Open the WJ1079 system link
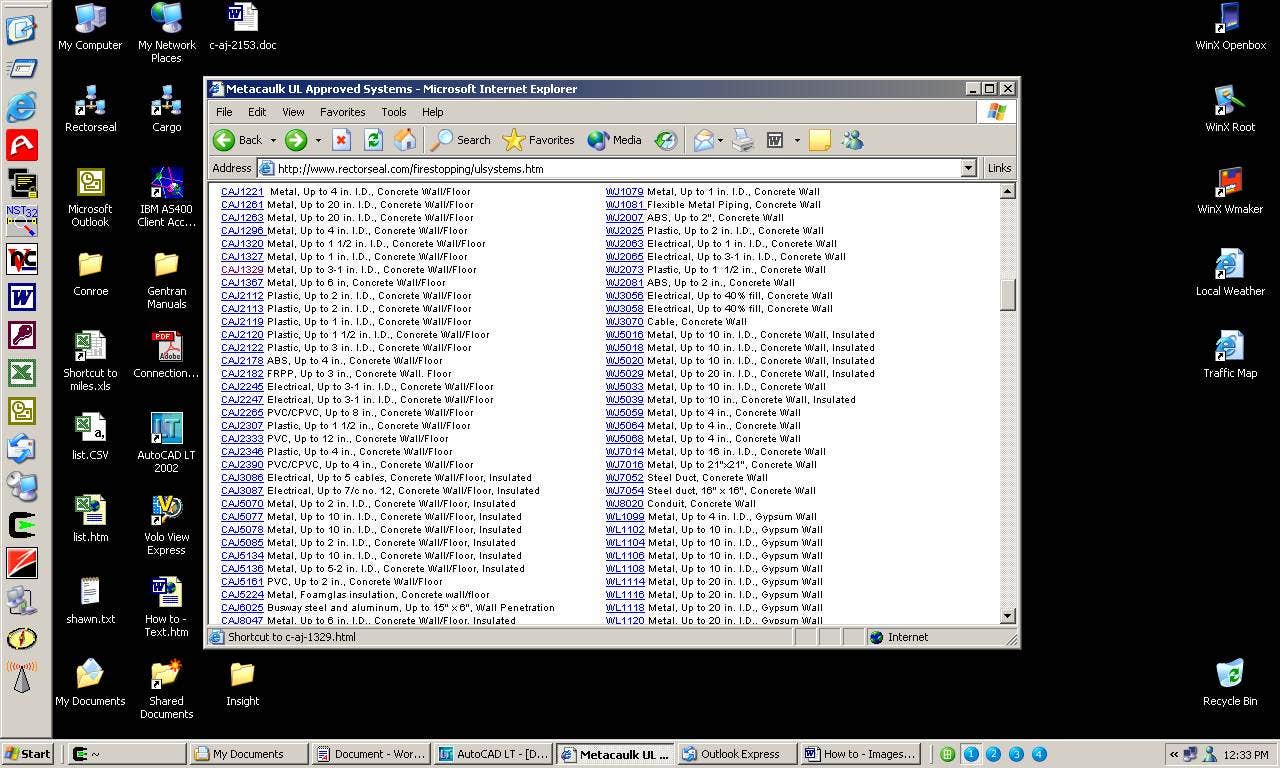The image size is (1280, 768). coord(625,192)
